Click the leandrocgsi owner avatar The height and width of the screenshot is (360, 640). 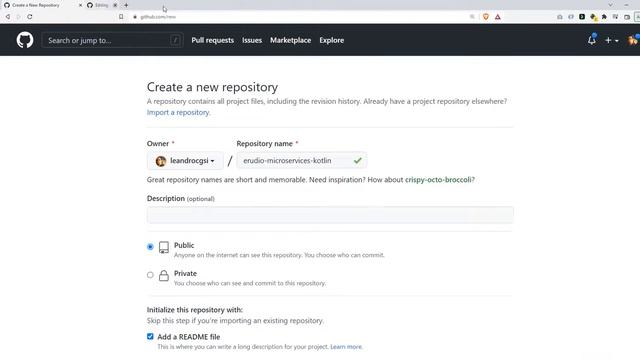161,161
